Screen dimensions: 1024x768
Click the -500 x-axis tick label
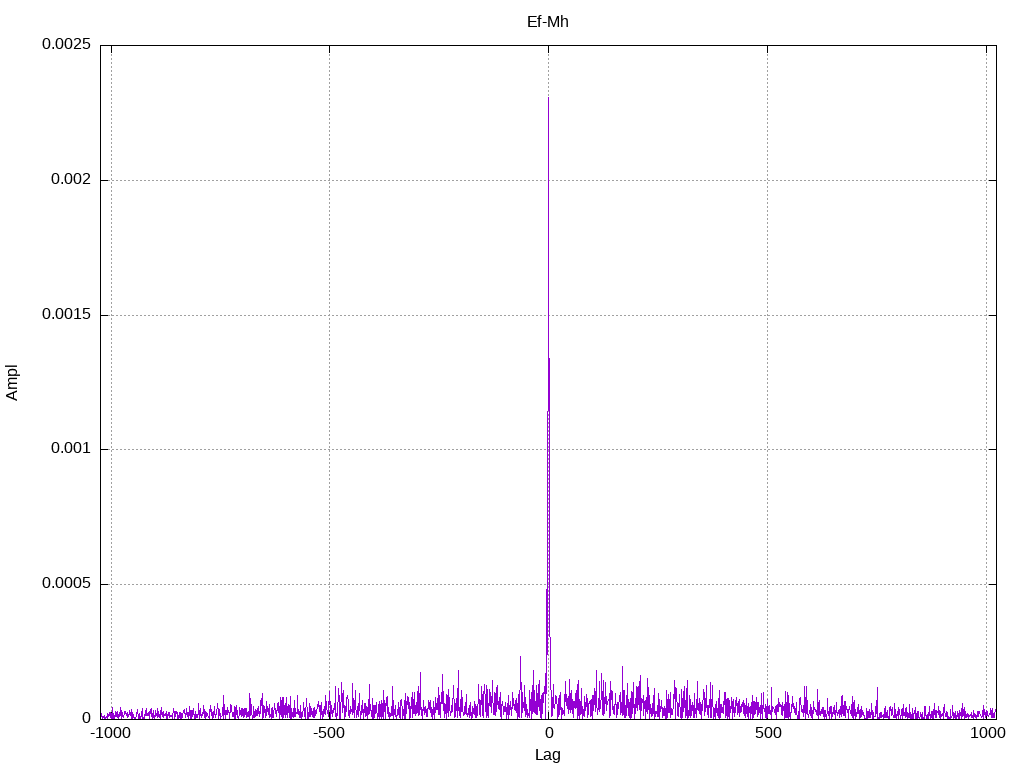[x=328, y=733]
